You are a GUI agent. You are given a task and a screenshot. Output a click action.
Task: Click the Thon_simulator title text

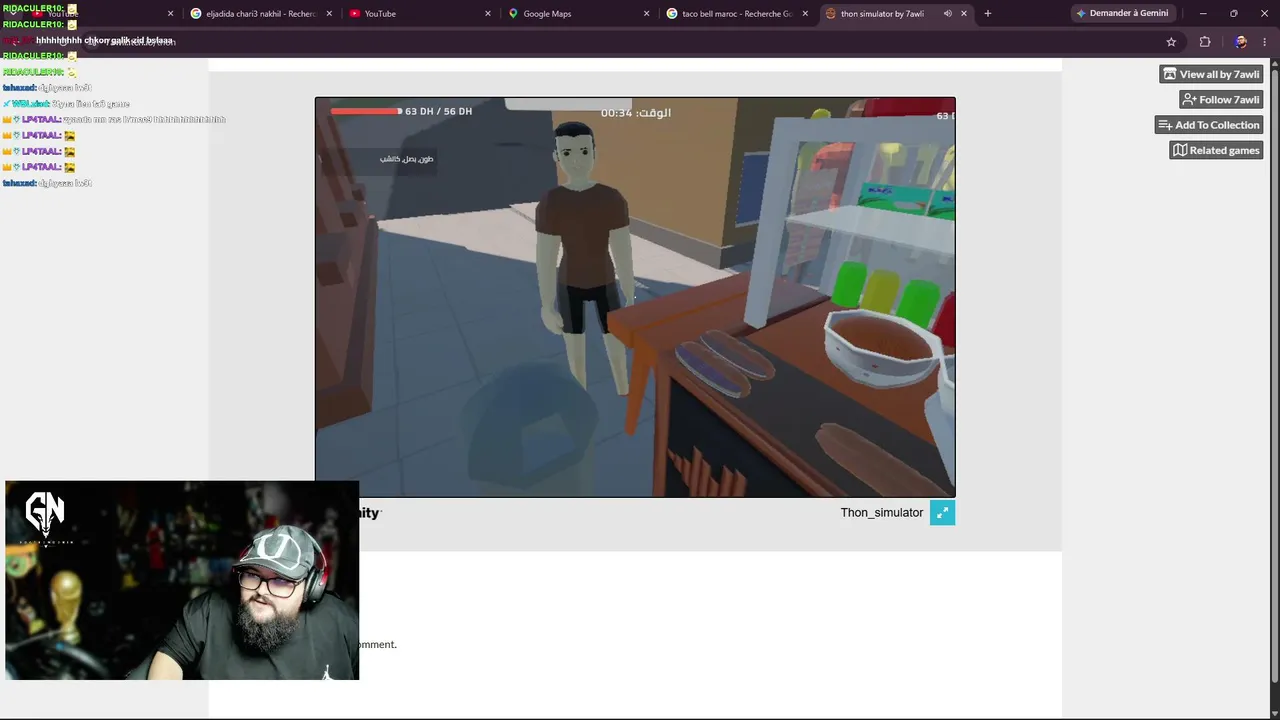(x=881, y=513)
